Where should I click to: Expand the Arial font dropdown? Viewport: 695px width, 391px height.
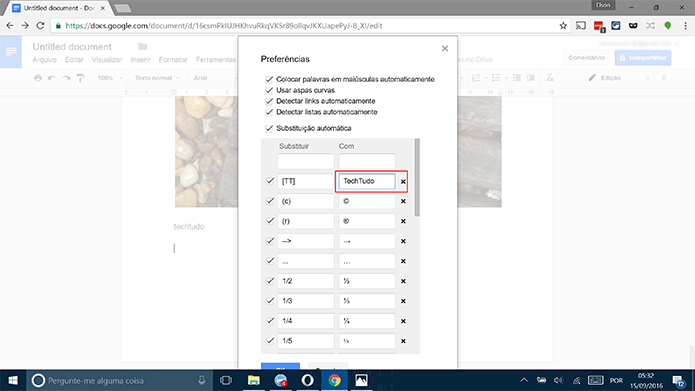click(214, 78)
